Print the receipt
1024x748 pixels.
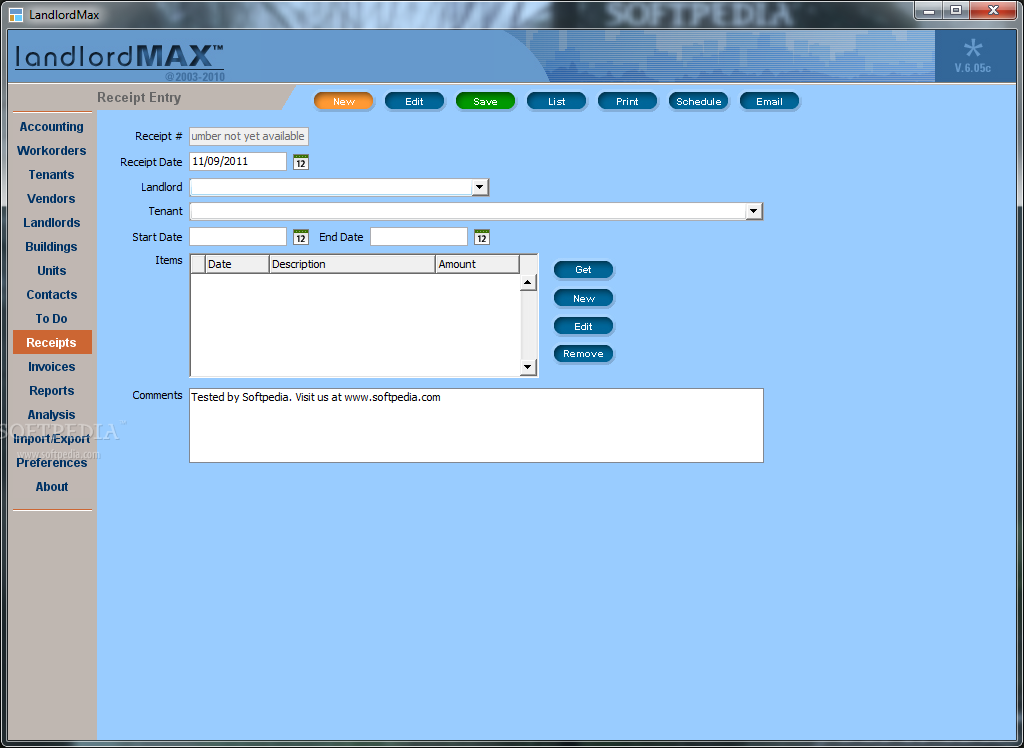click(x=627, y=101)
